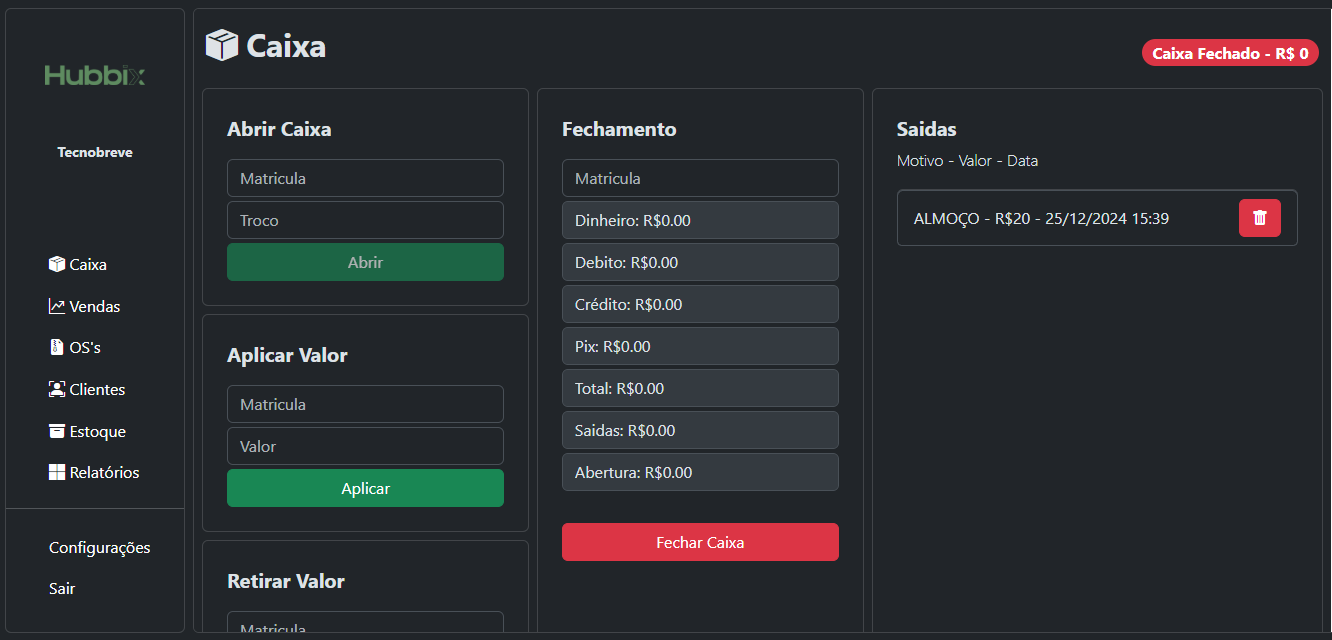Focus the Matricula field under Abrir Caixa

point(365,178)
